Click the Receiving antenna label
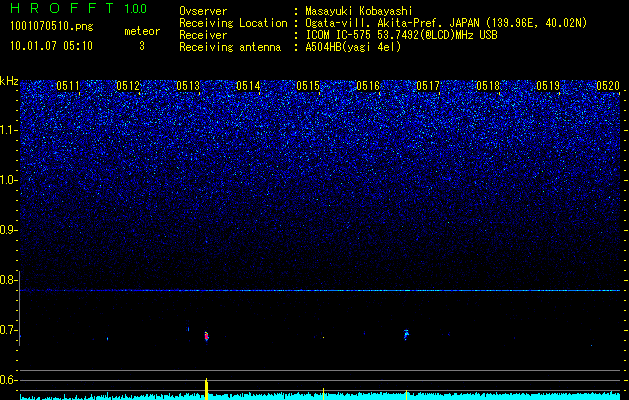Image resolution: width=629 pixels, height=400 pixels. [230, 47]
